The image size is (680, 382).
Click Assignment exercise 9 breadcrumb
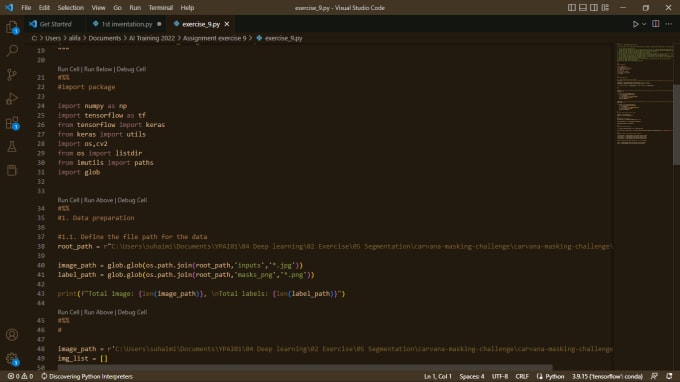pyautogui.click(x=214, y=38)
